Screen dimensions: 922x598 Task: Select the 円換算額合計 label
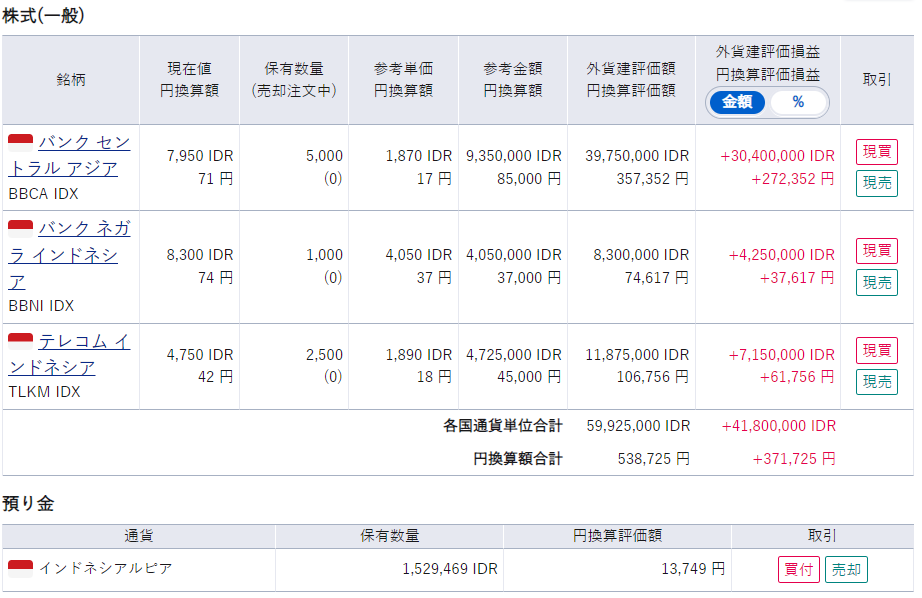point(518,459)
